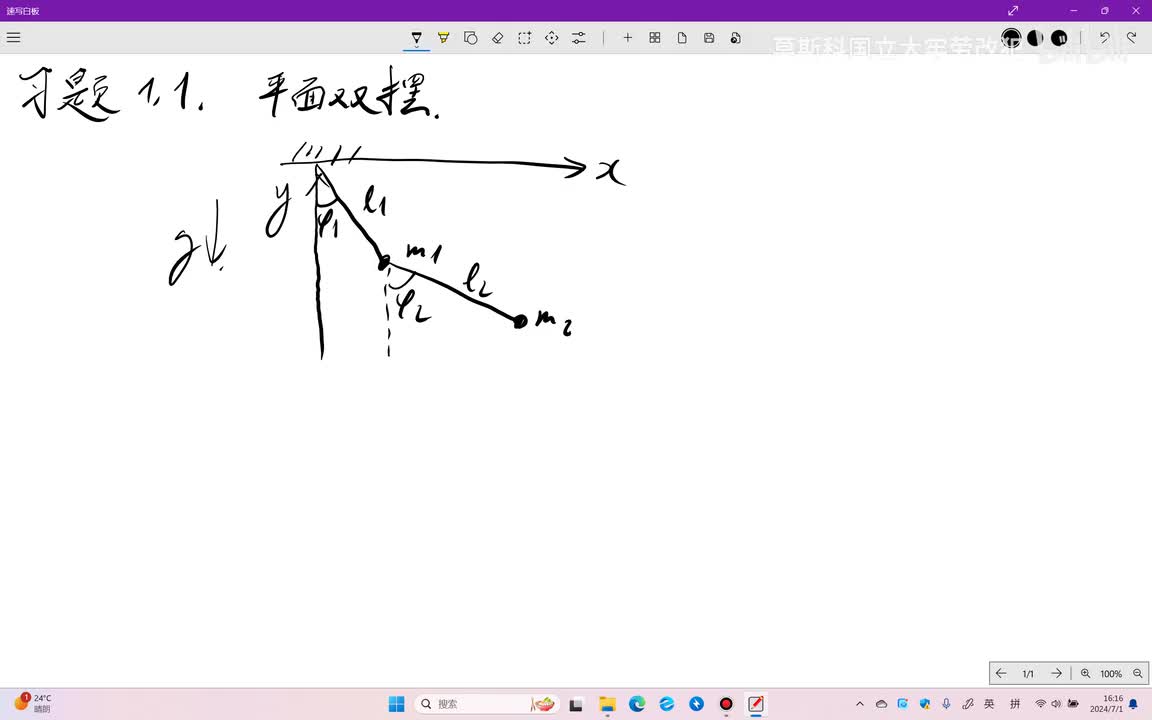The height and width of the screenshot is (720, 1152).
Task: Switch input language 英 indicator
Action: pyautogui.click(x=989, y=704)
